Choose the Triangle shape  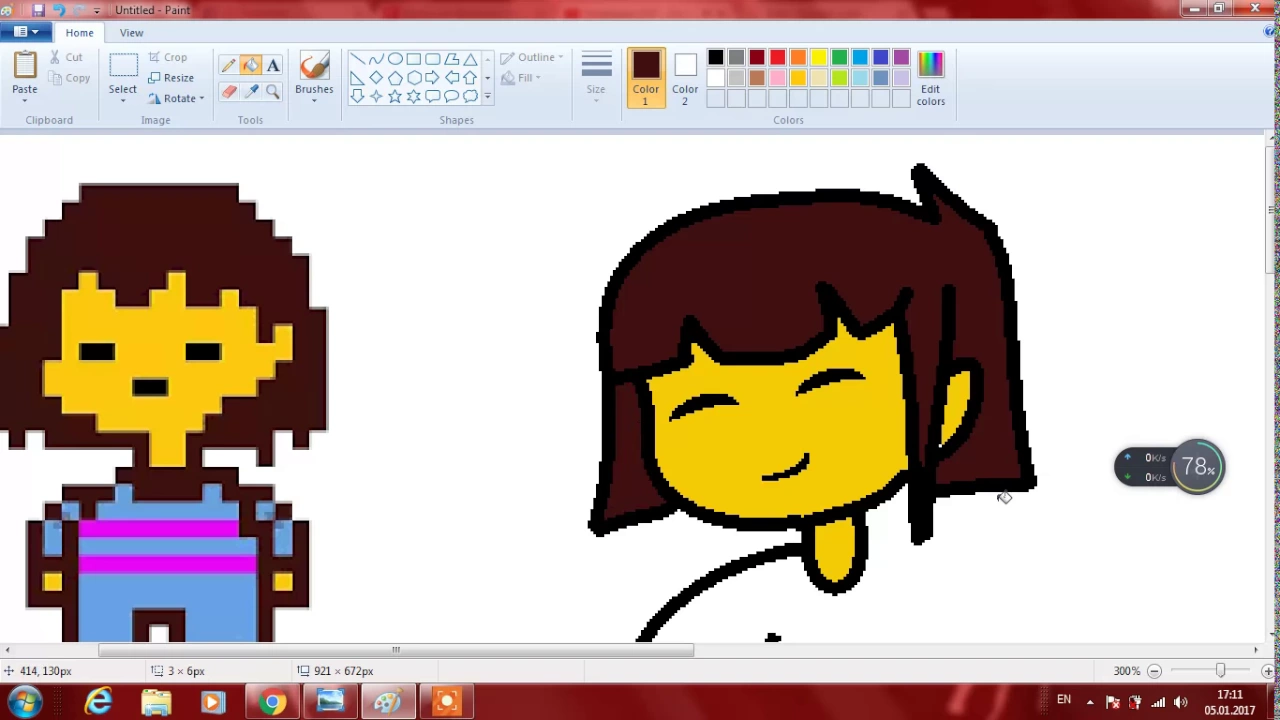pos(471,59)
